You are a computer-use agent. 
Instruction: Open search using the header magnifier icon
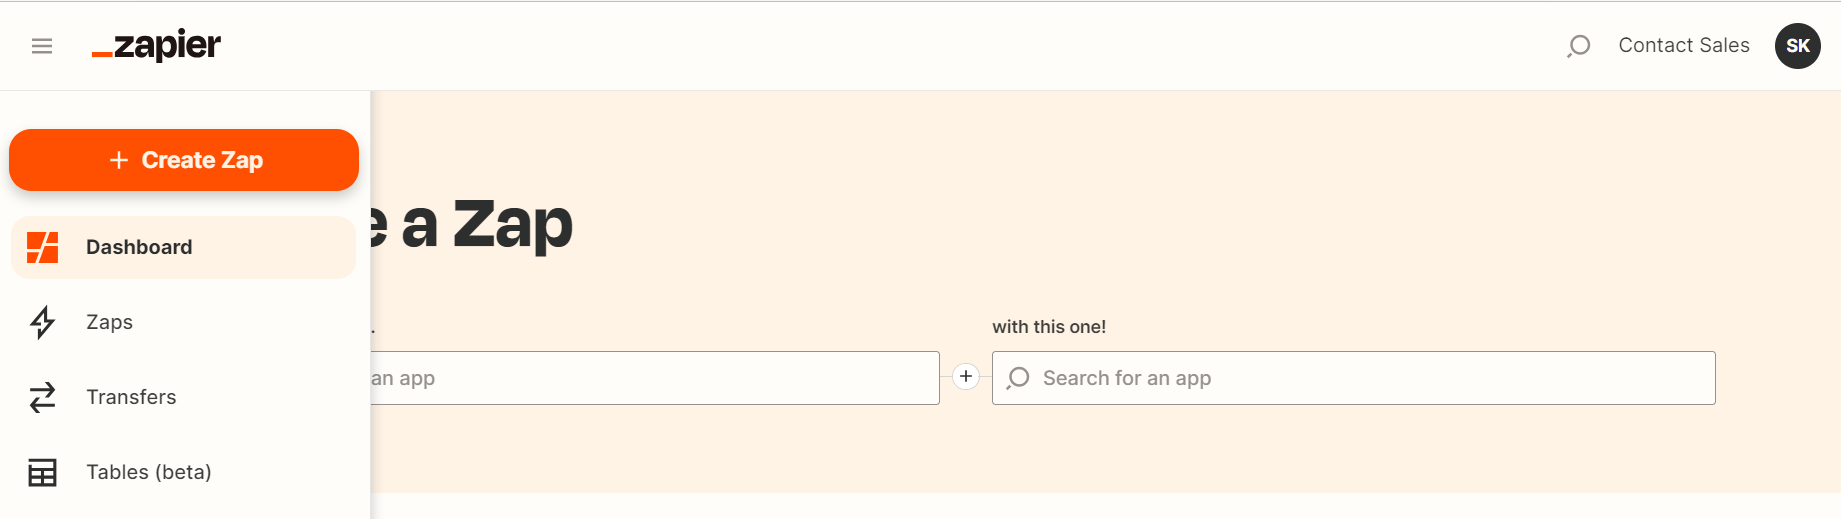click(1579, 46)
